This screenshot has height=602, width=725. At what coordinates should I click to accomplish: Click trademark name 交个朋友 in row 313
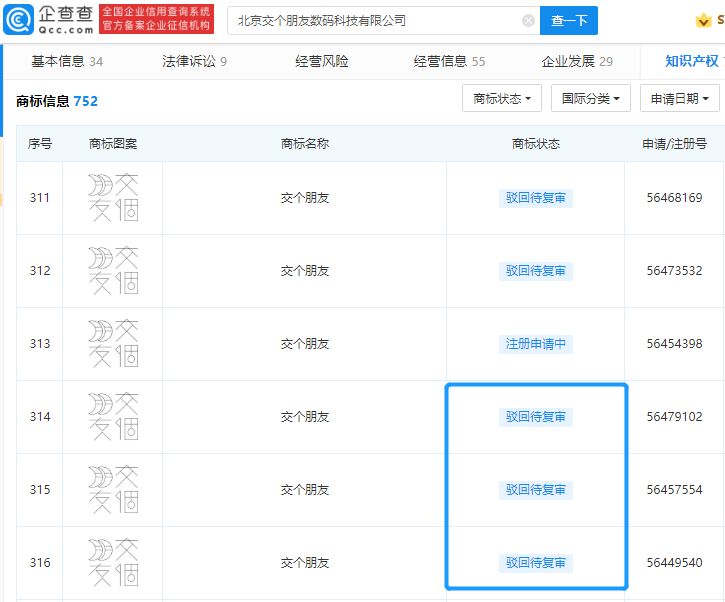pos(305,344)
